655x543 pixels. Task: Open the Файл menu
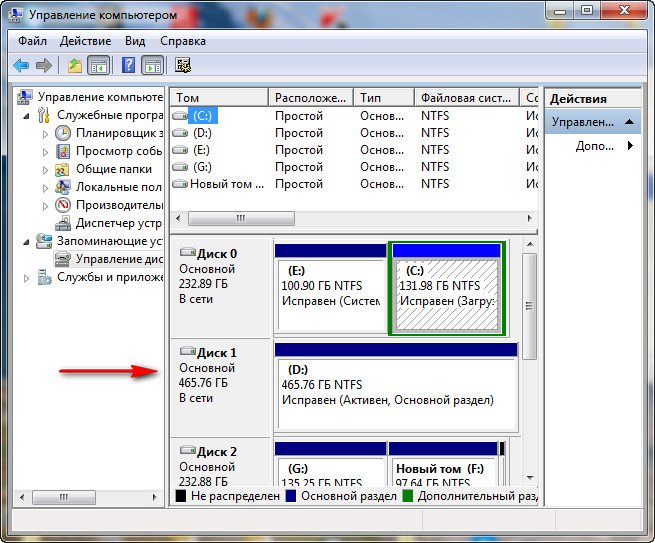(32, 41)
